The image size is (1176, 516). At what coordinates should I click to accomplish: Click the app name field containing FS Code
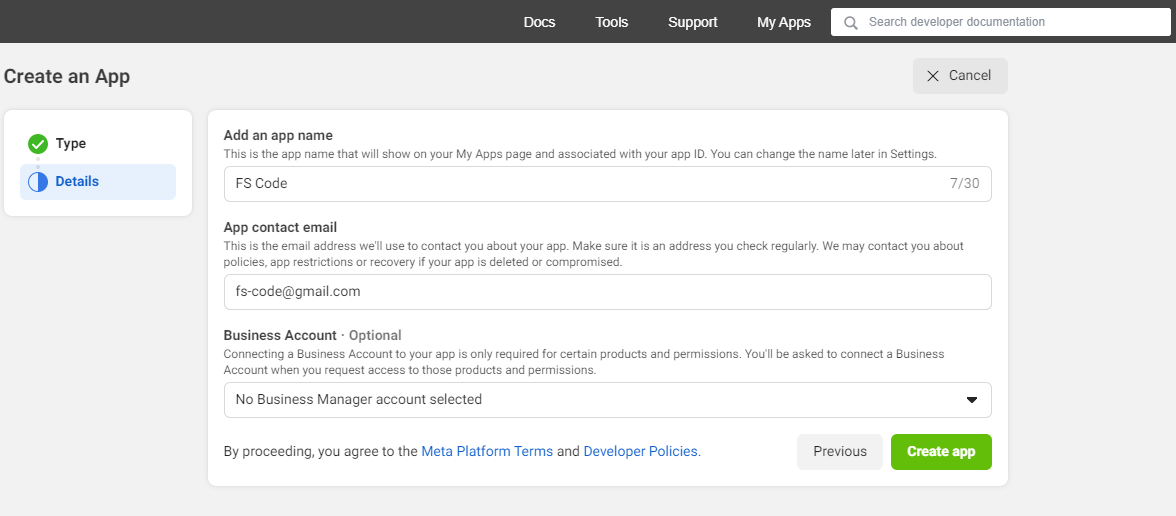point(608,184)
